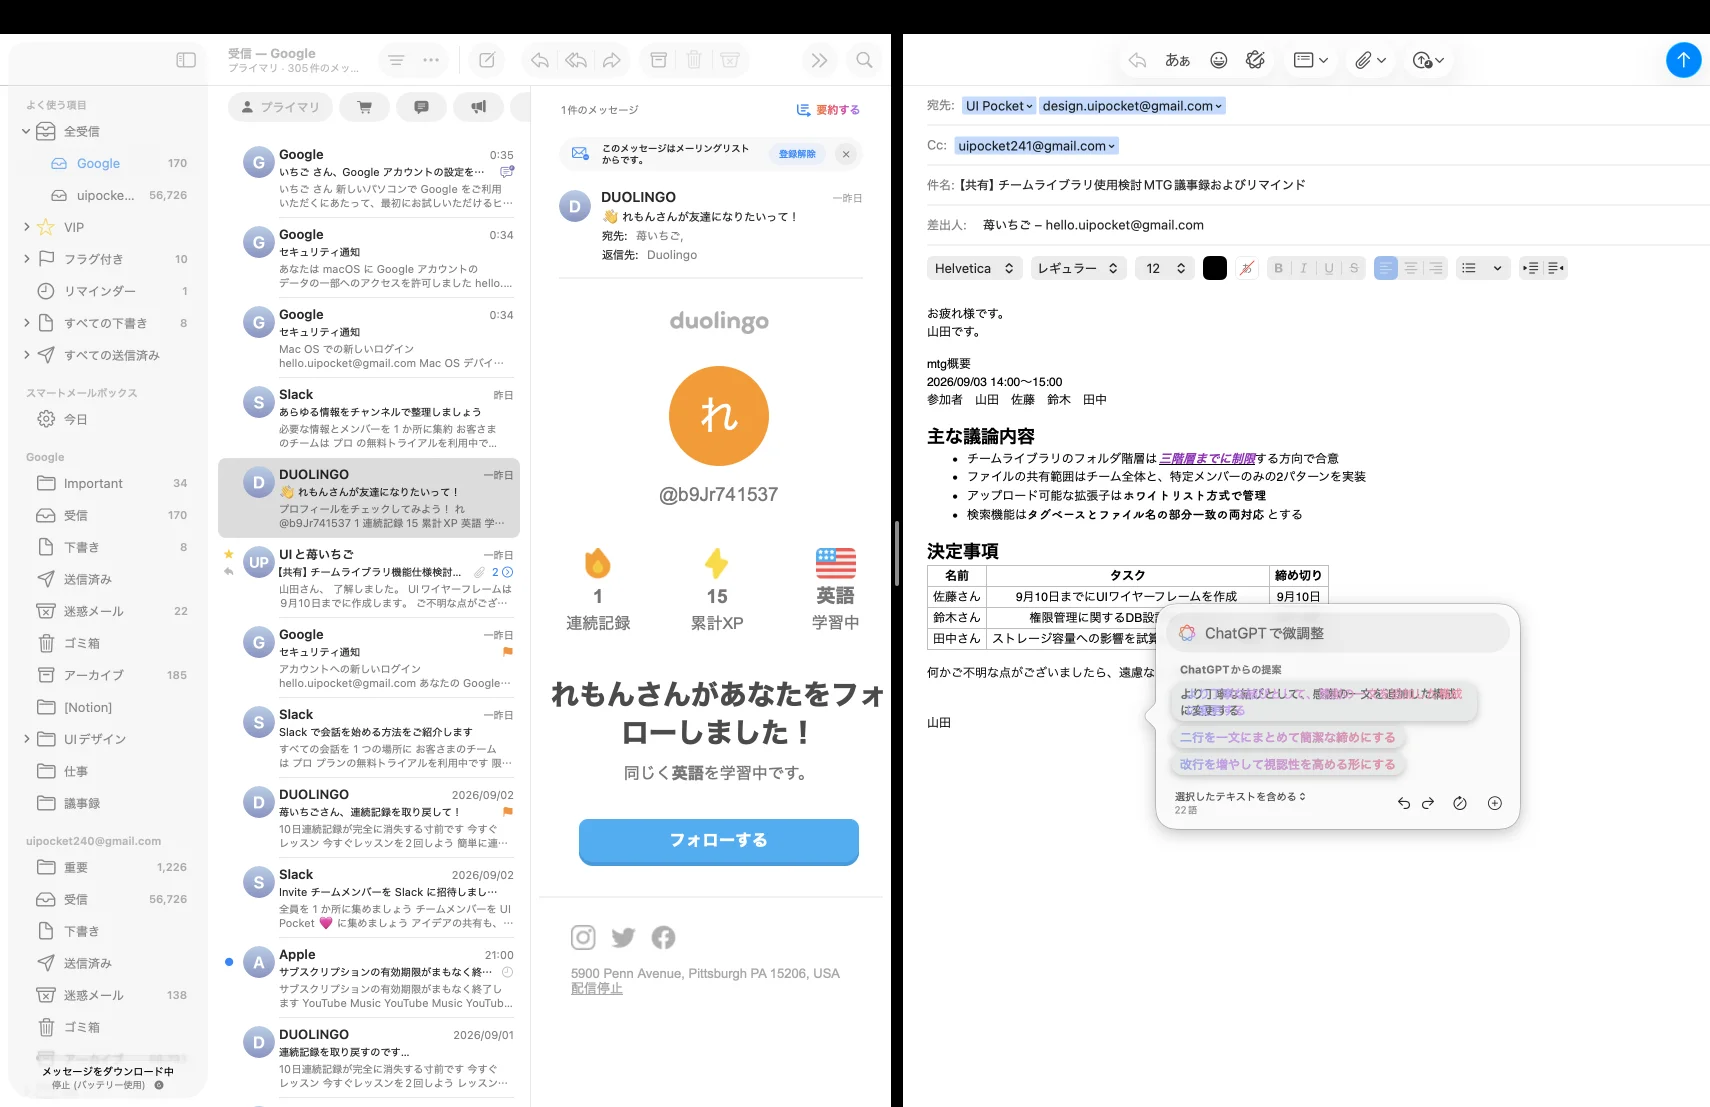Select the shopping cart category tab
1710x1107 pixels.
tap(365, 107)
